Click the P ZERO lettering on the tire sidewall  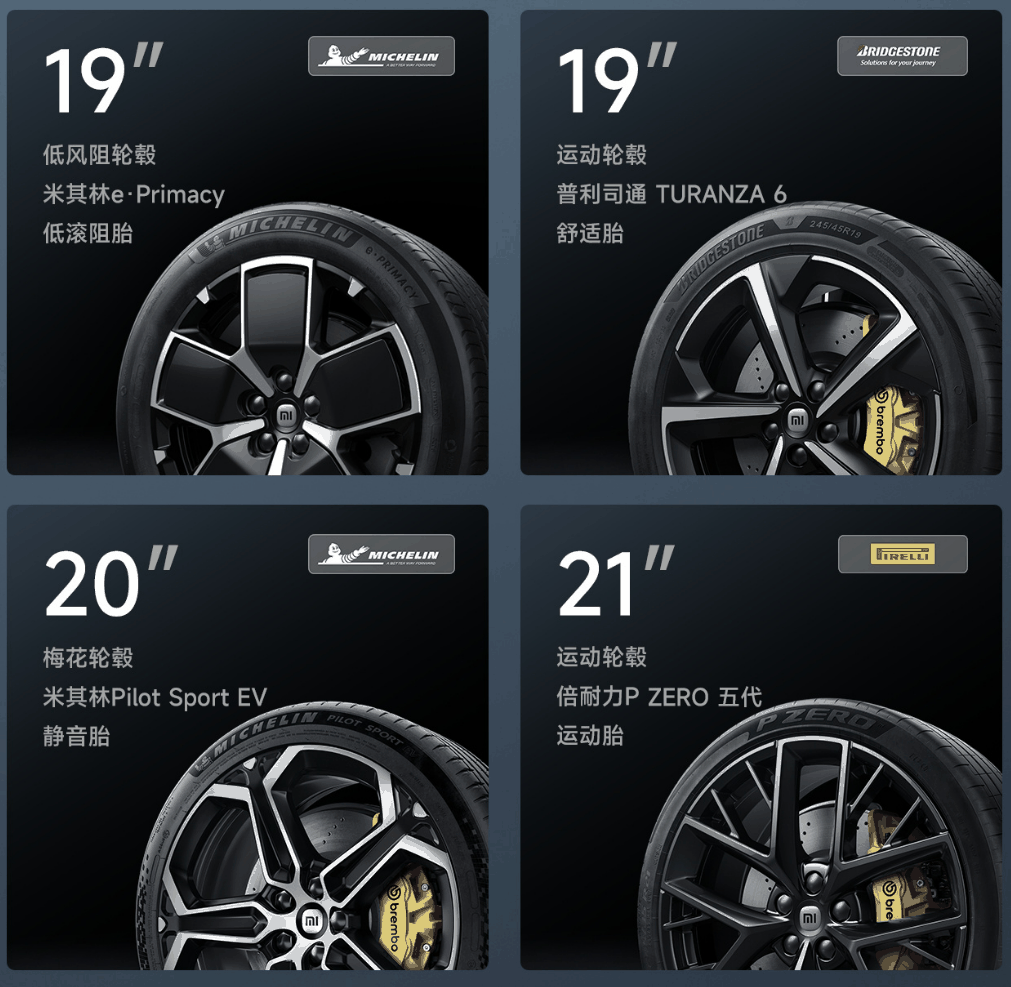click(x=818, y=719)
